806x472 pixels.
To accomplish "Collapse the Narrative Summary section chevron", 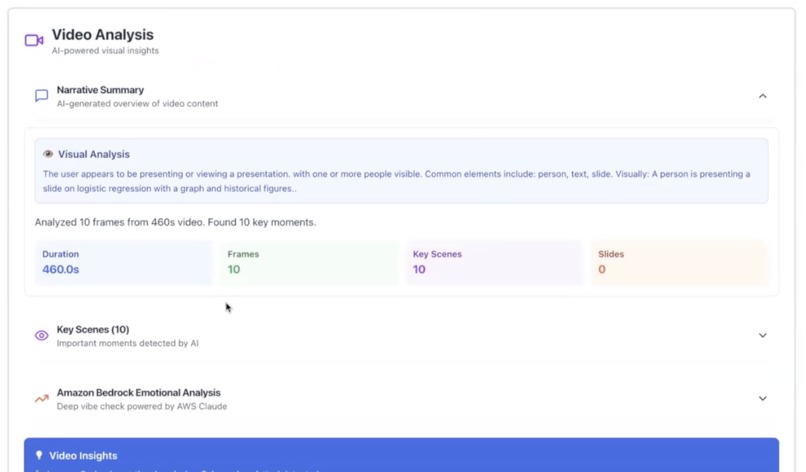I will (x=762, y=96).
